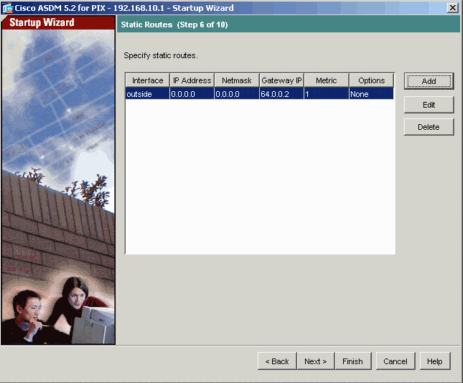463x383 pixels.
Task: Click the IP Address column header
Action: (192, 80)
